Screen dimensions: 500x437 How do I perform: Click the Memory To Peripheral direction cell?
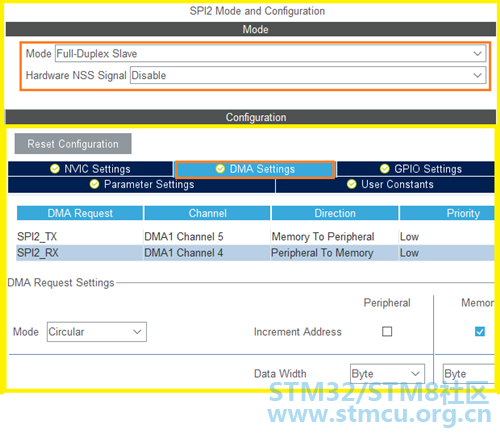334,237
